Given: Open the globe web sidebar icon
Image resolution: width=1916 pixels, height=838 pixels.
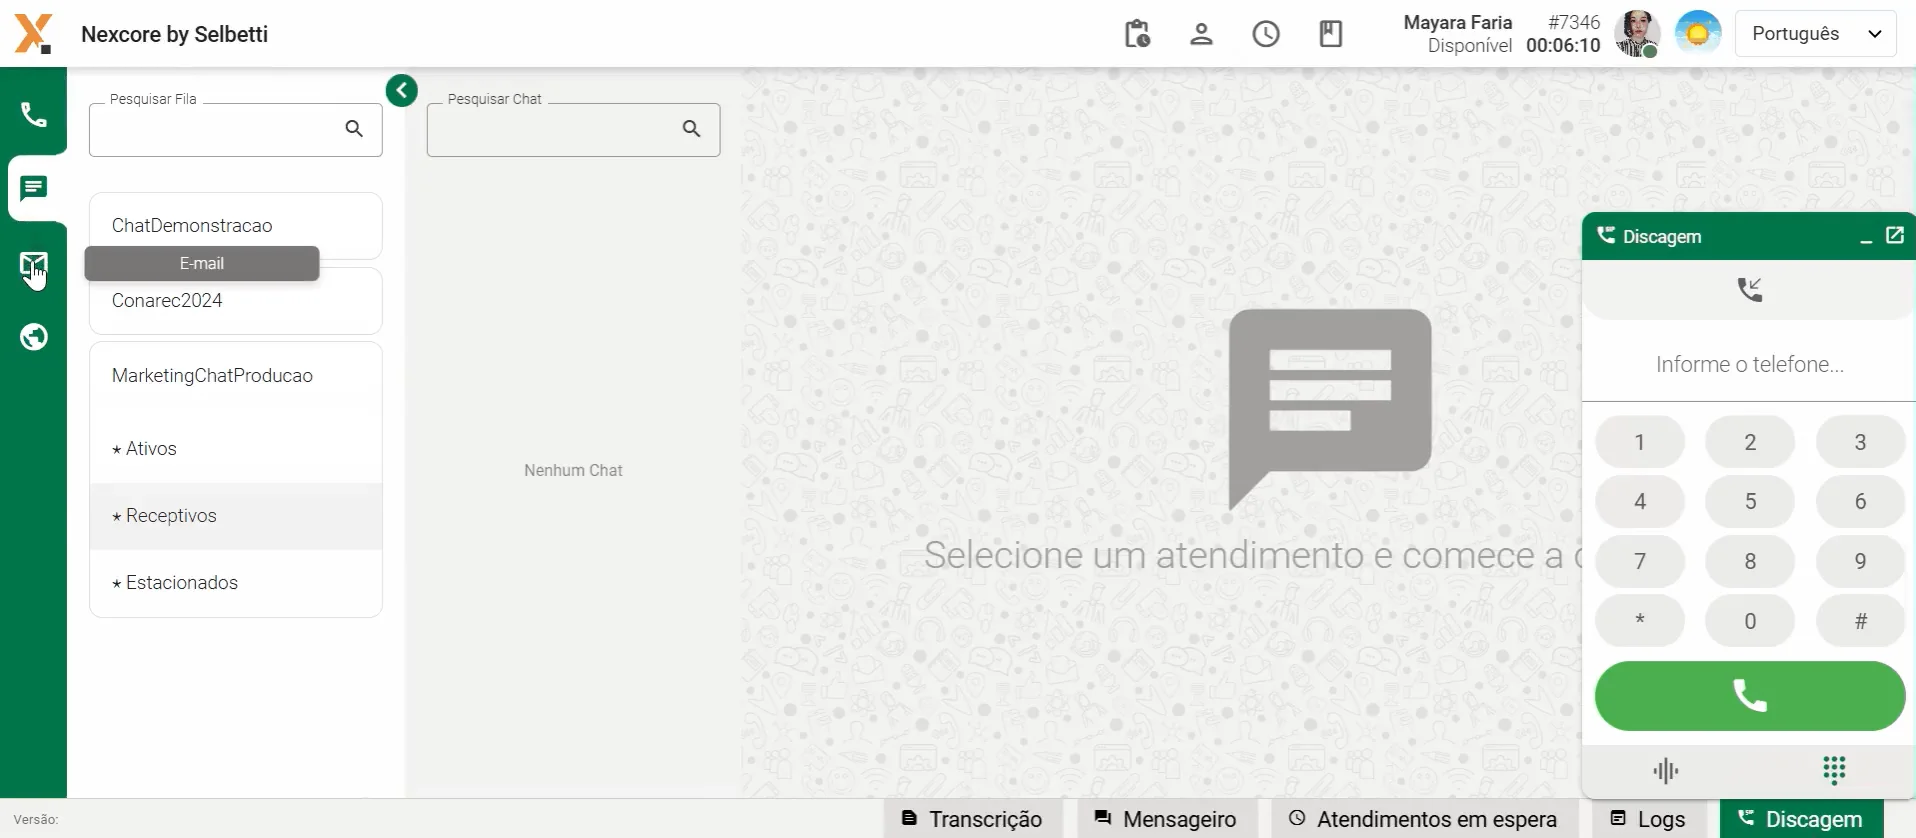Looking at the screenshot, I should tap(34, 337).
